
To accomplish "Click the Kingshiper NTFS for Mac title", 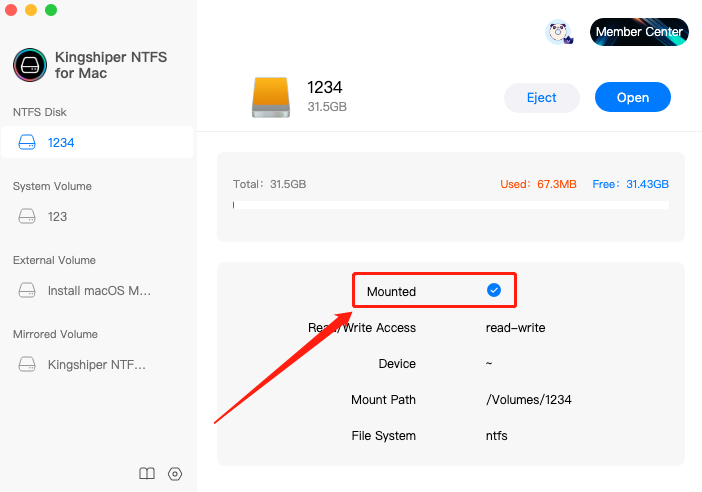I will click(x=111, y=65).
